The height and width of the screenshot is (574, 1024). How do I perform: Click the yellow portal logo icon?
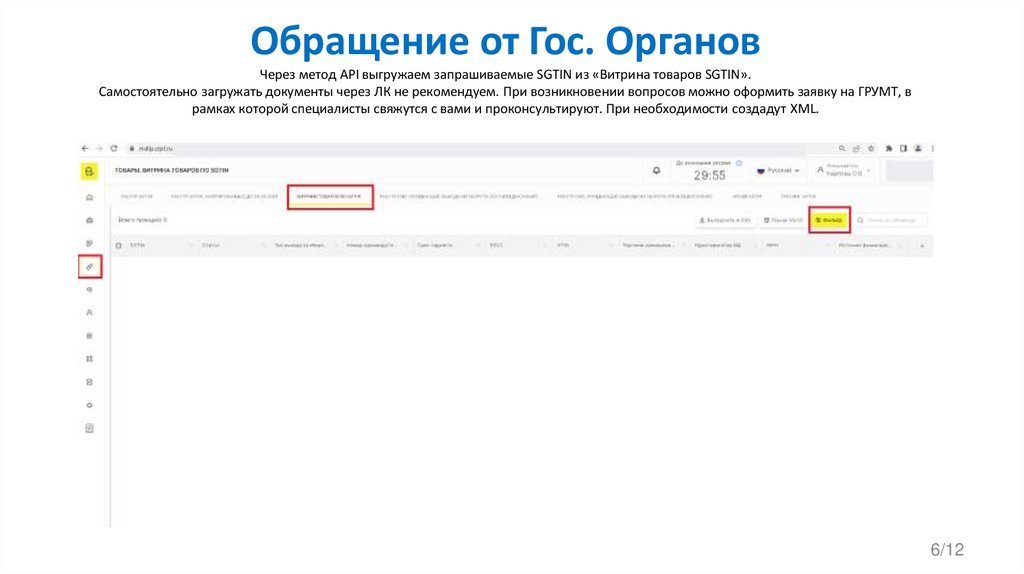point(89,171)
